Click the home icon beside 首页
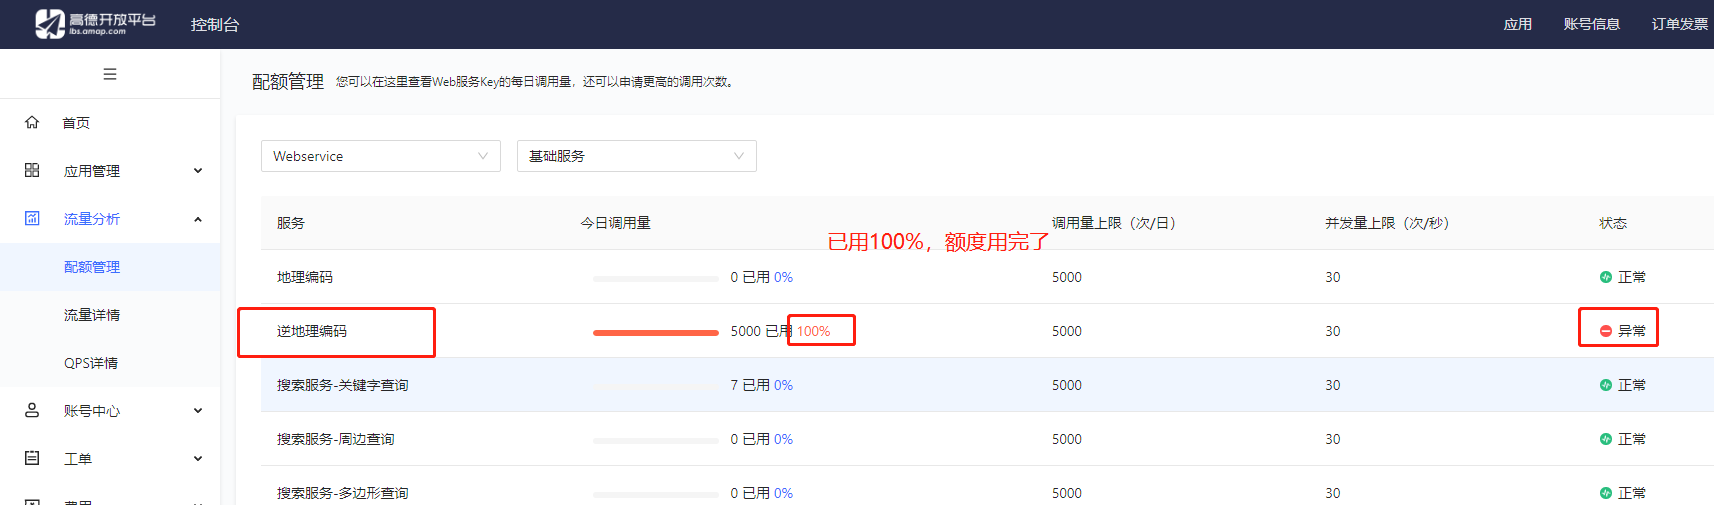 (x=32, y=122)
